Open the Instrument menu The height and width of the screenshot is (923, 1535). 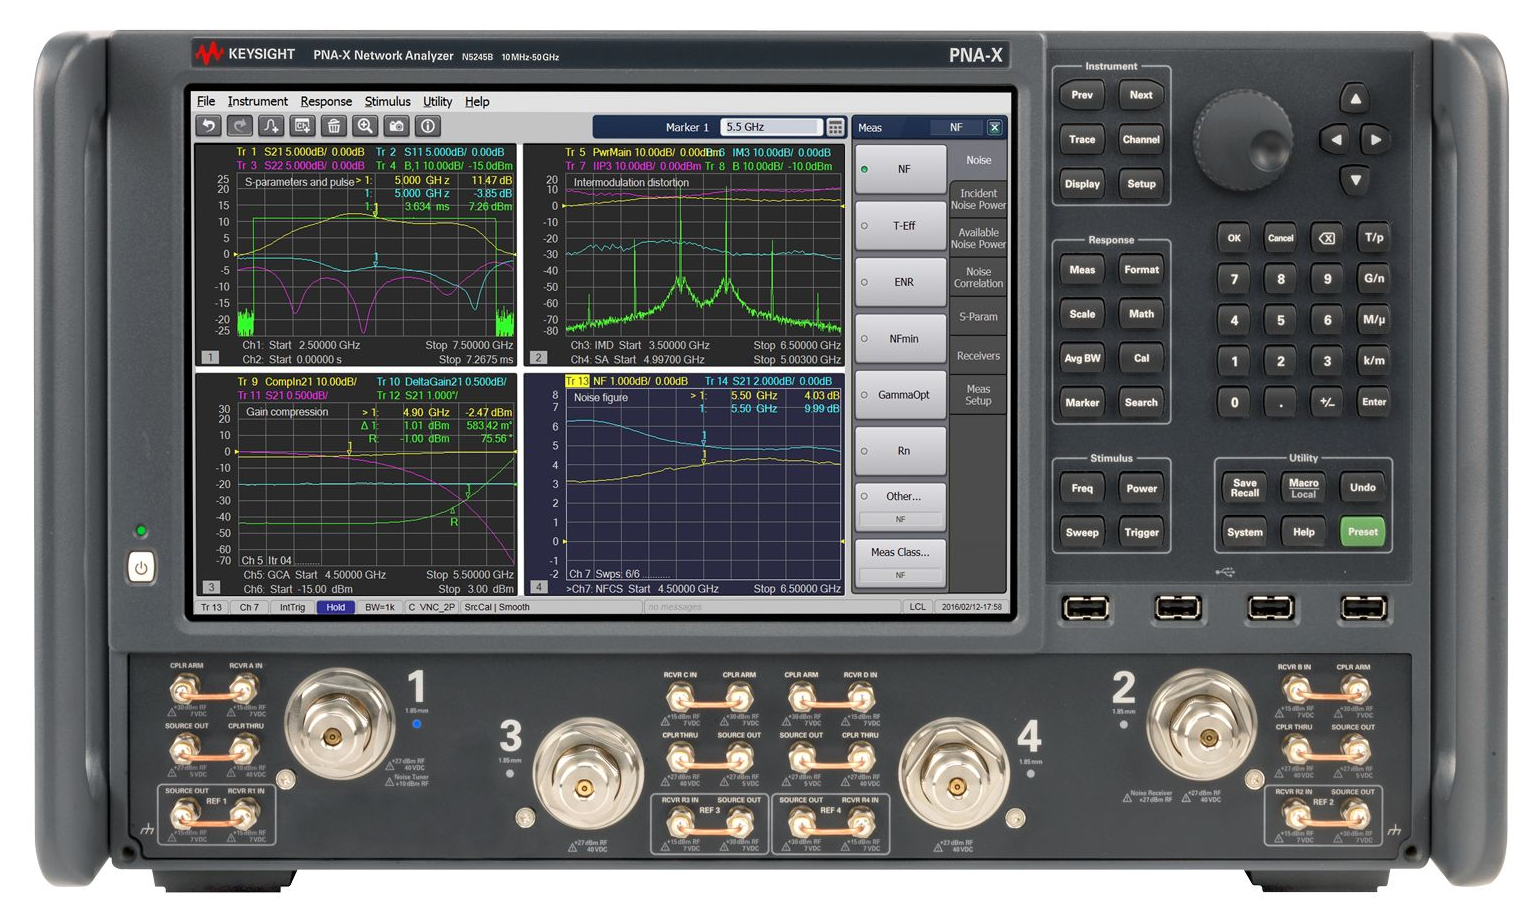(257, 101)
